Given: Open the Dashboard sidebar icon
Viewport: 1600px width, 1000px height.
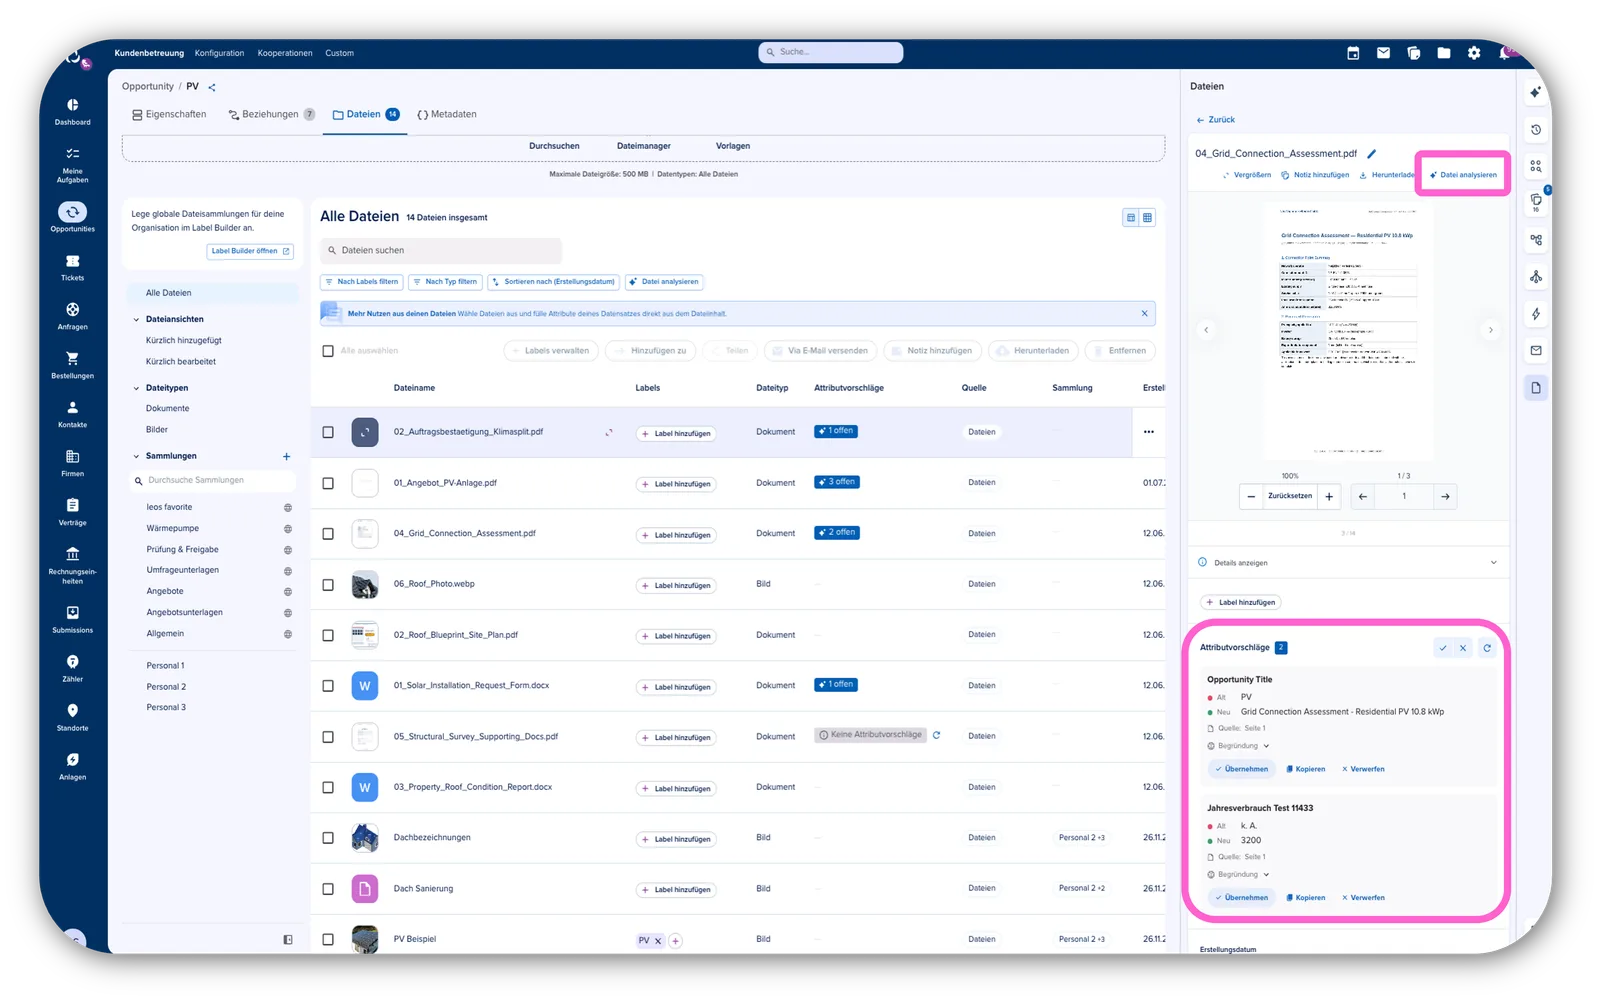Looking at the screenshot, I should pos(72,111).
